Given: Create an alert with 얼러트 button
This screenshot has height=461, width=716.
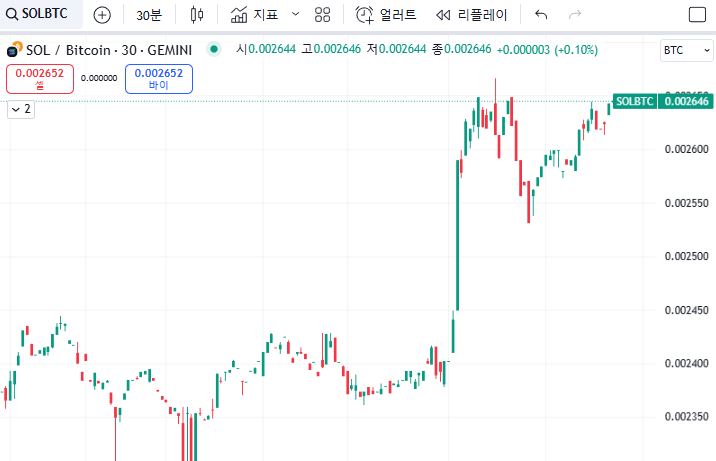Looking at the screenshot, I should tap(386, 15).
